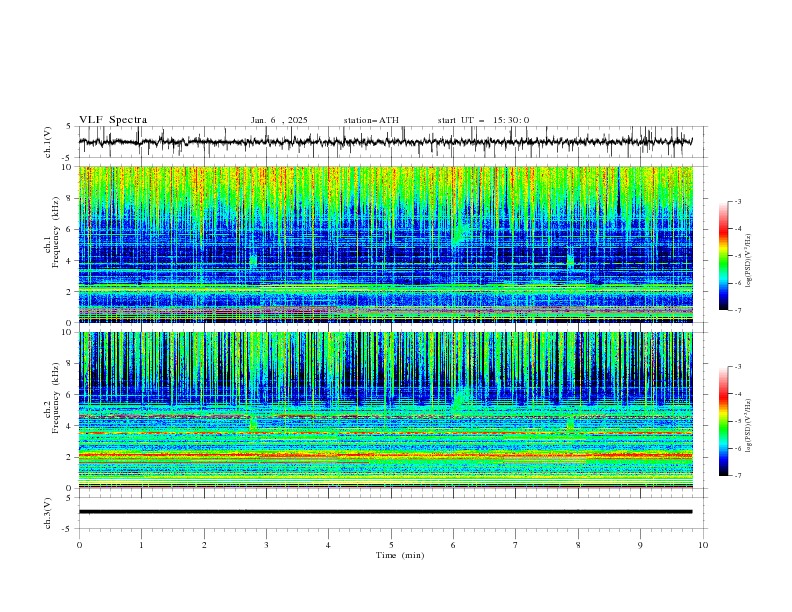
Task: Click the time axis tick label "0"
Action: click(79, 545)
